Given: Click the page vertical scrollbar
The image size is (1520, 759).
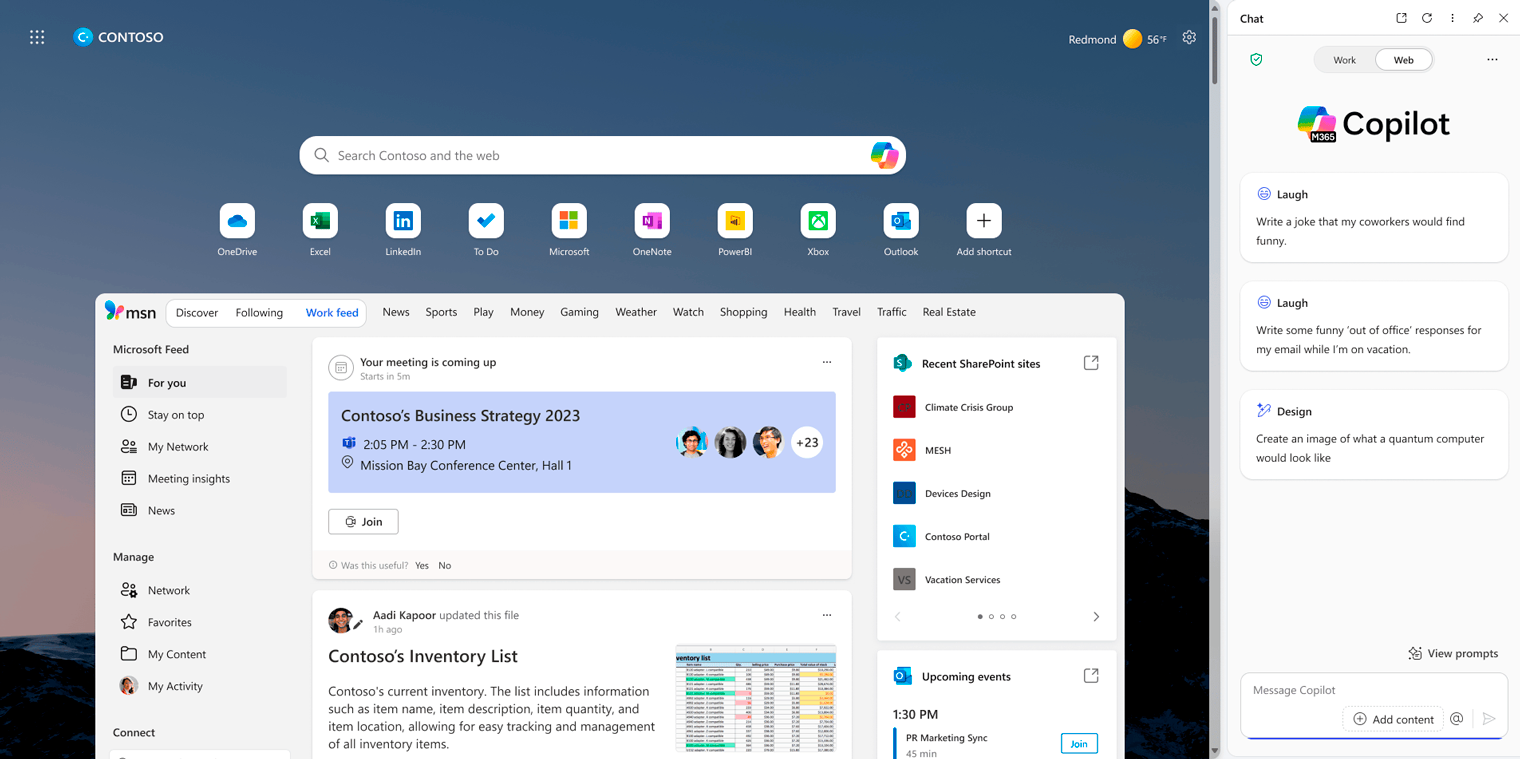Looking at the screenshot, I should tap(1215, 50).
